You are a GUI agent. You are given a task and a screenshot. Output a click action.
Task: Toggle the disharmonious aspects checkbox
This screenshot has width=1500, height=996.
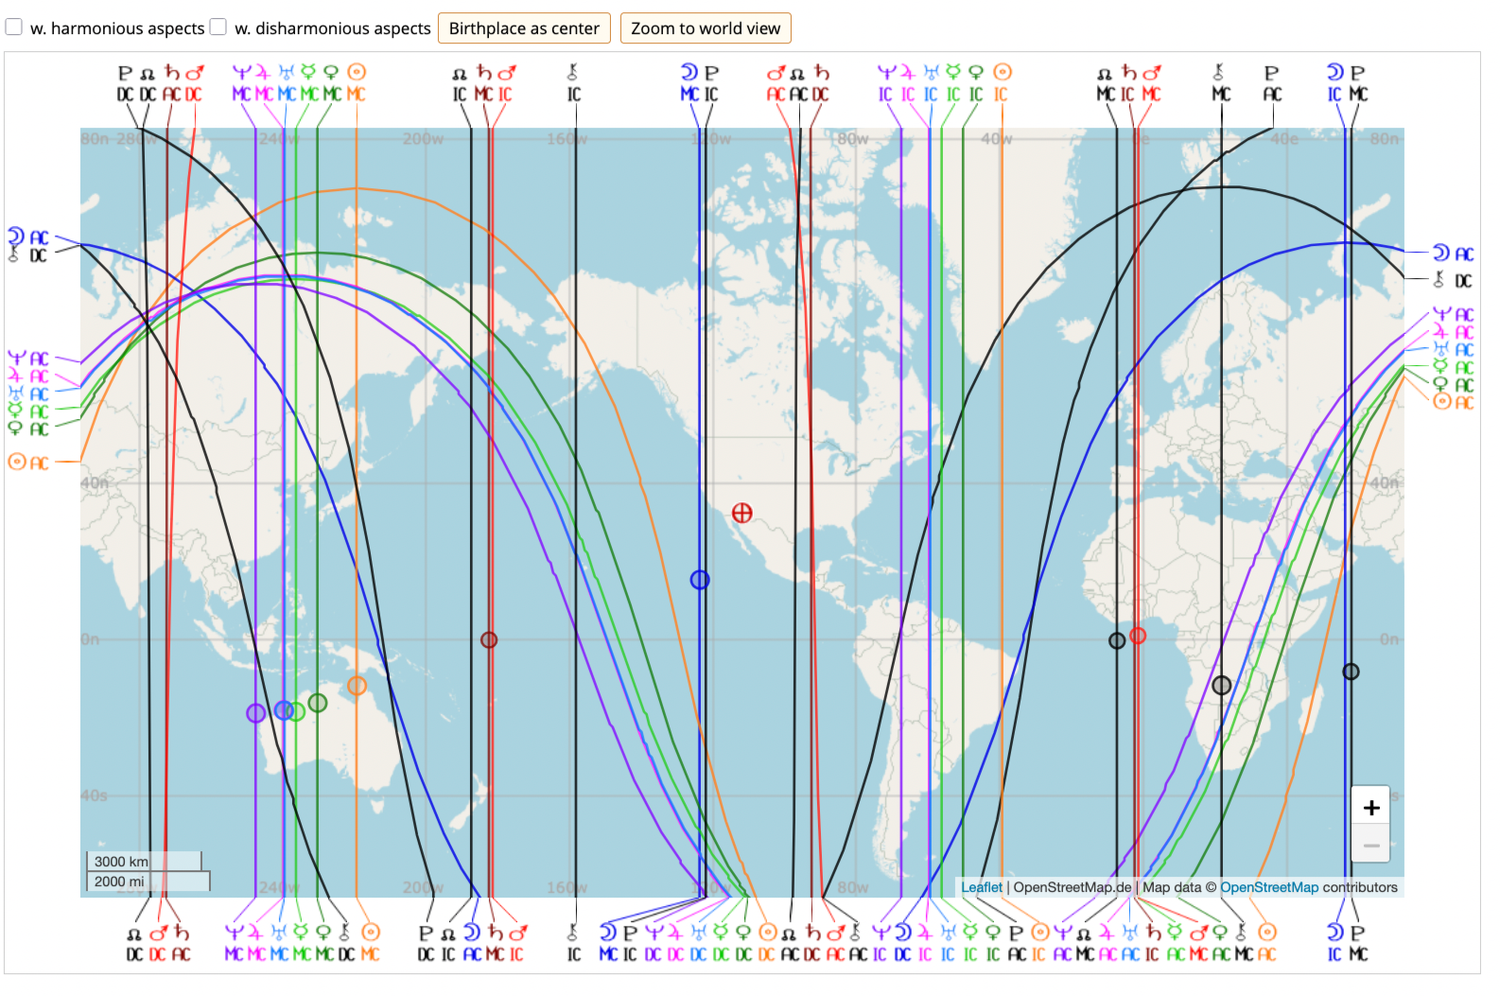218,27
